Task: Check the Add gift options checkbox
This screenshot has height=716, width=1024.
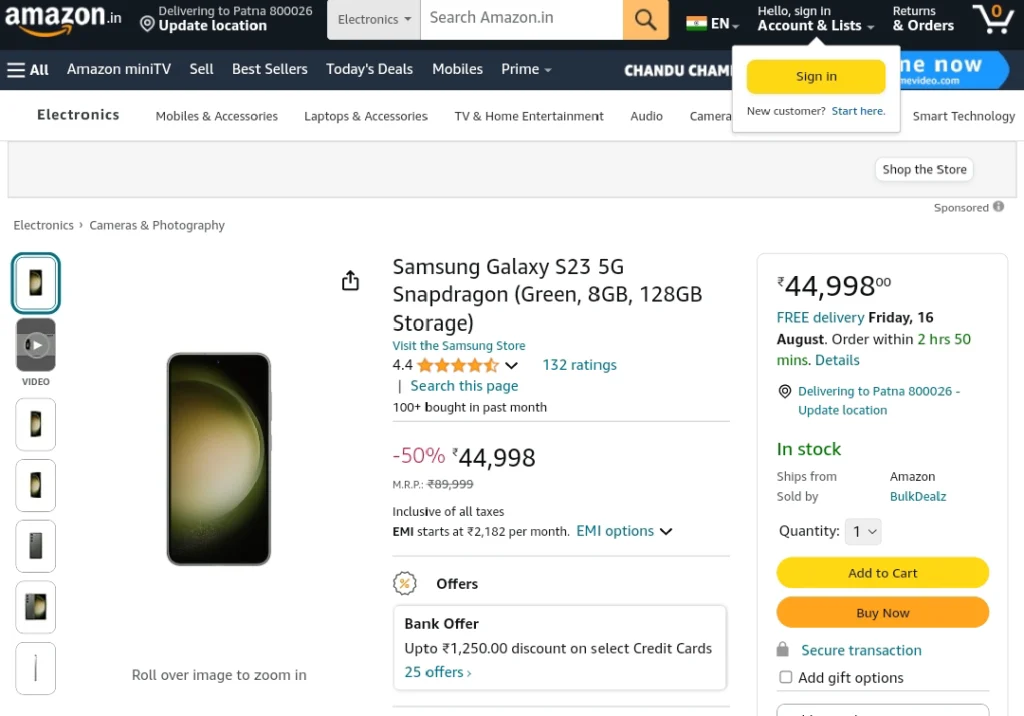Action: tap(786, 677)
